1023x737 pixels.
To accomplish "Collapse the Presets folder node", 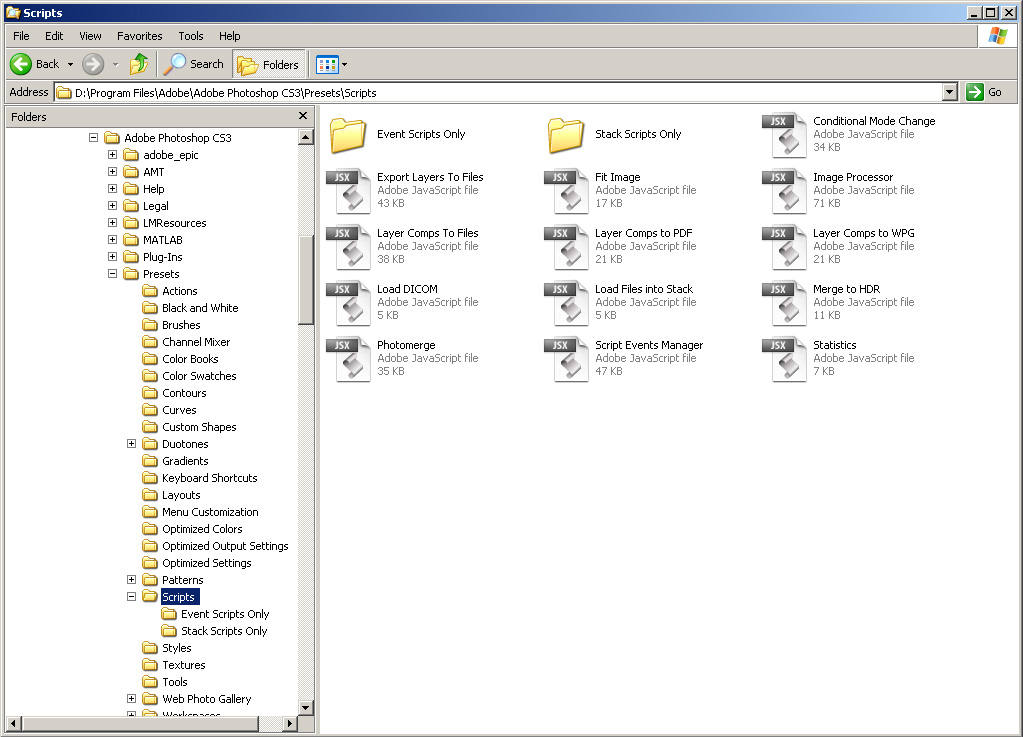I will pyautogui.click(x=112, y=273).
